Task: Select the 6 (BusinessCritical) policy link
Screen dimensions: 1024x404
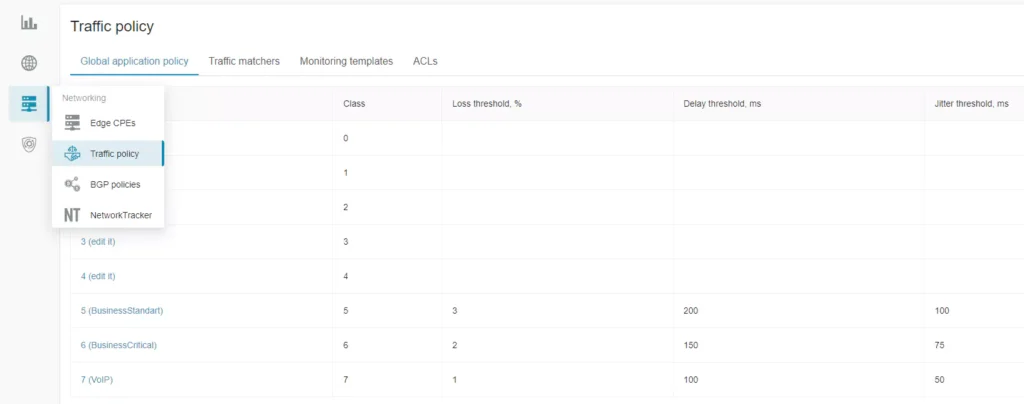Action: coord(119,345)
